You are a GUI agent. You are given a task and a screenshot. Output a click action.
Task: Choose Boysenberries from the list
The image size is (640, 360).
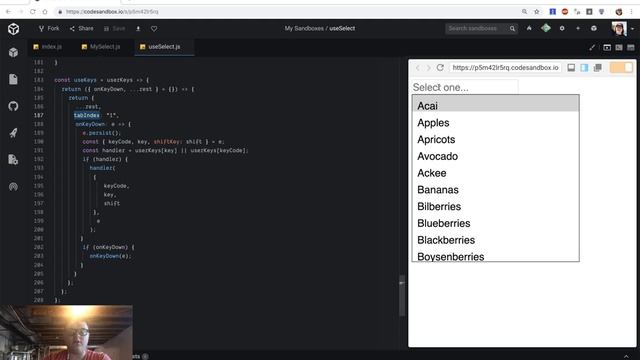[x=496, y=256]
